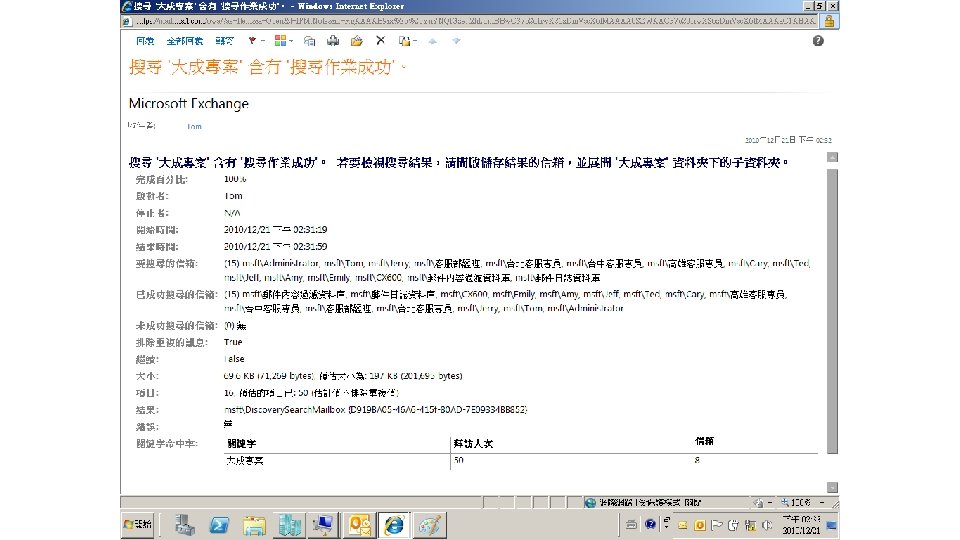
Task: Click the DiscoverySearchMailbox result text
Action: pyautogui.click(x=375, y=409)
